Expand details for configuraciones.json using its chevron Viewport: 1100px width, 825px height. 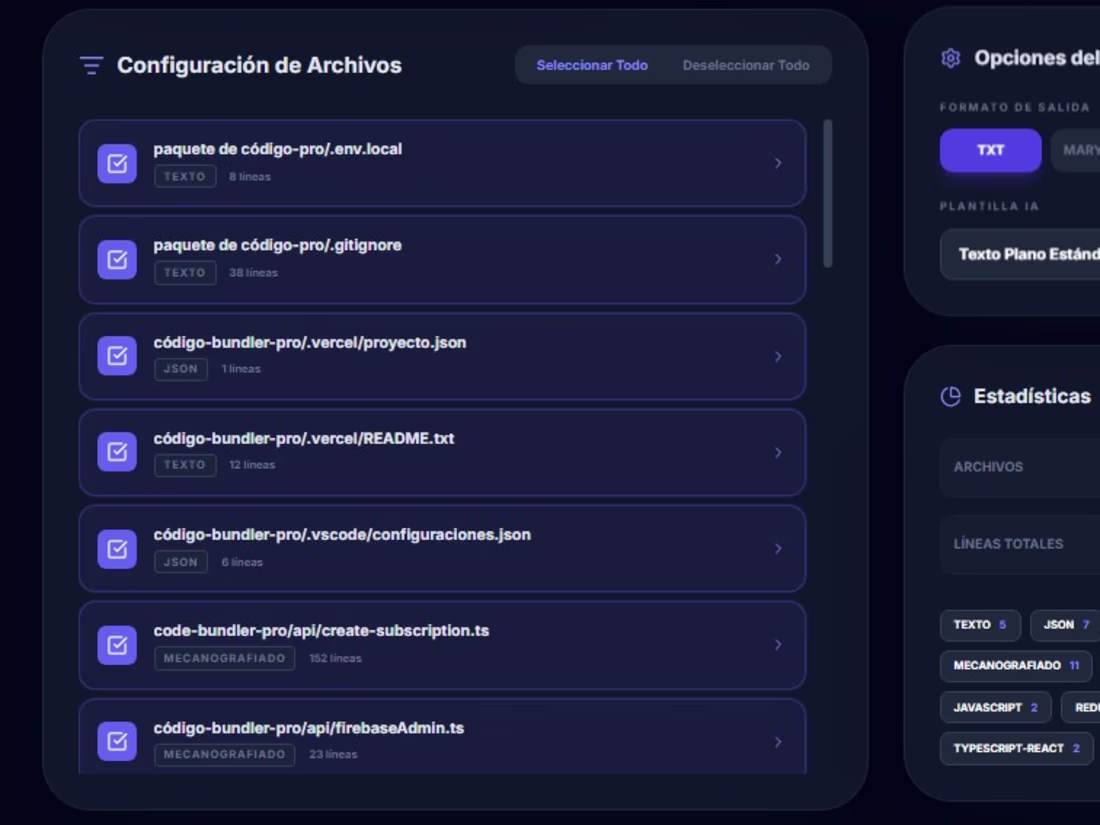click(778, 548)
